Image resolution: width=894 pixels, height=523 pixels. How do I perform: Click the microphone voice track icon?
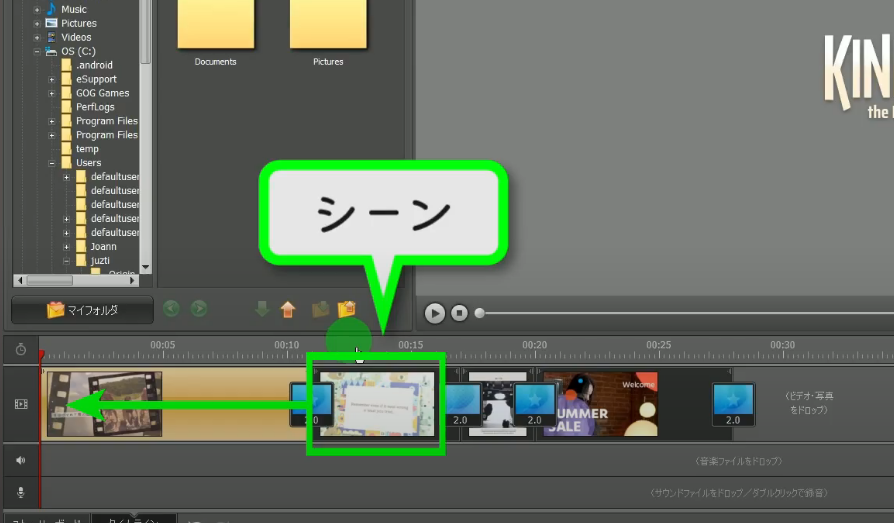(21, 493)
